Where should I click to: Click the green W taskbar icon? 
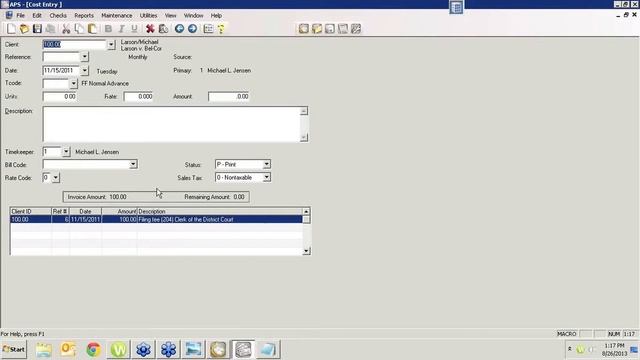118,349
